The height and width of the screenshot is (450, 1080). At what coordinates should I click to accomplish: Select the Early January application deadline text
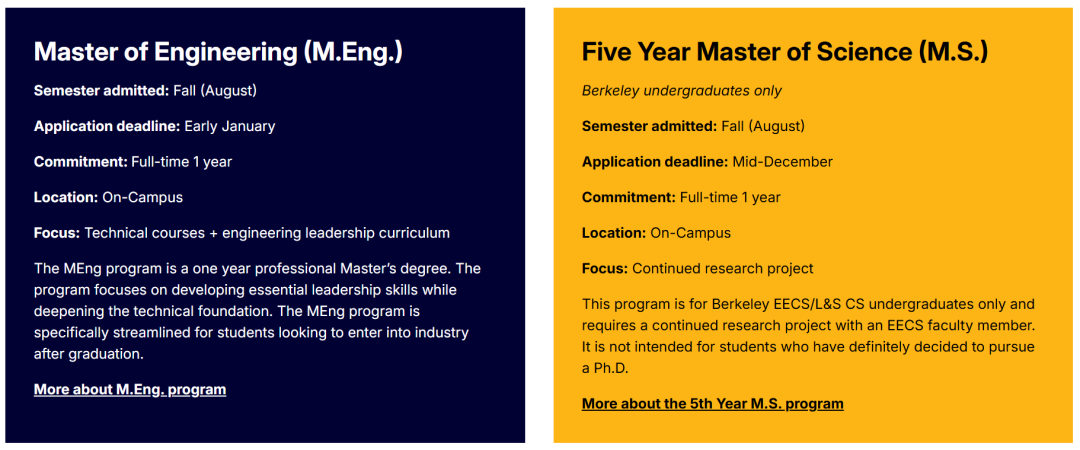click(230, 126)
